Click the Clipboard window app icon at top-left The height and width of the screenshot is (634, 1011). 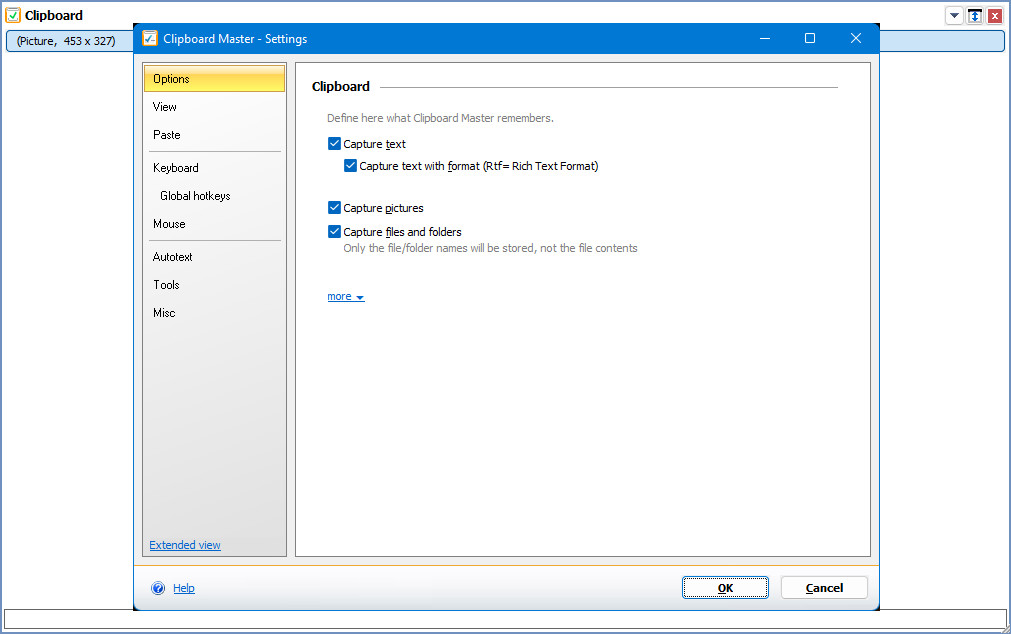pyautogui.click(x=13, y=15)
